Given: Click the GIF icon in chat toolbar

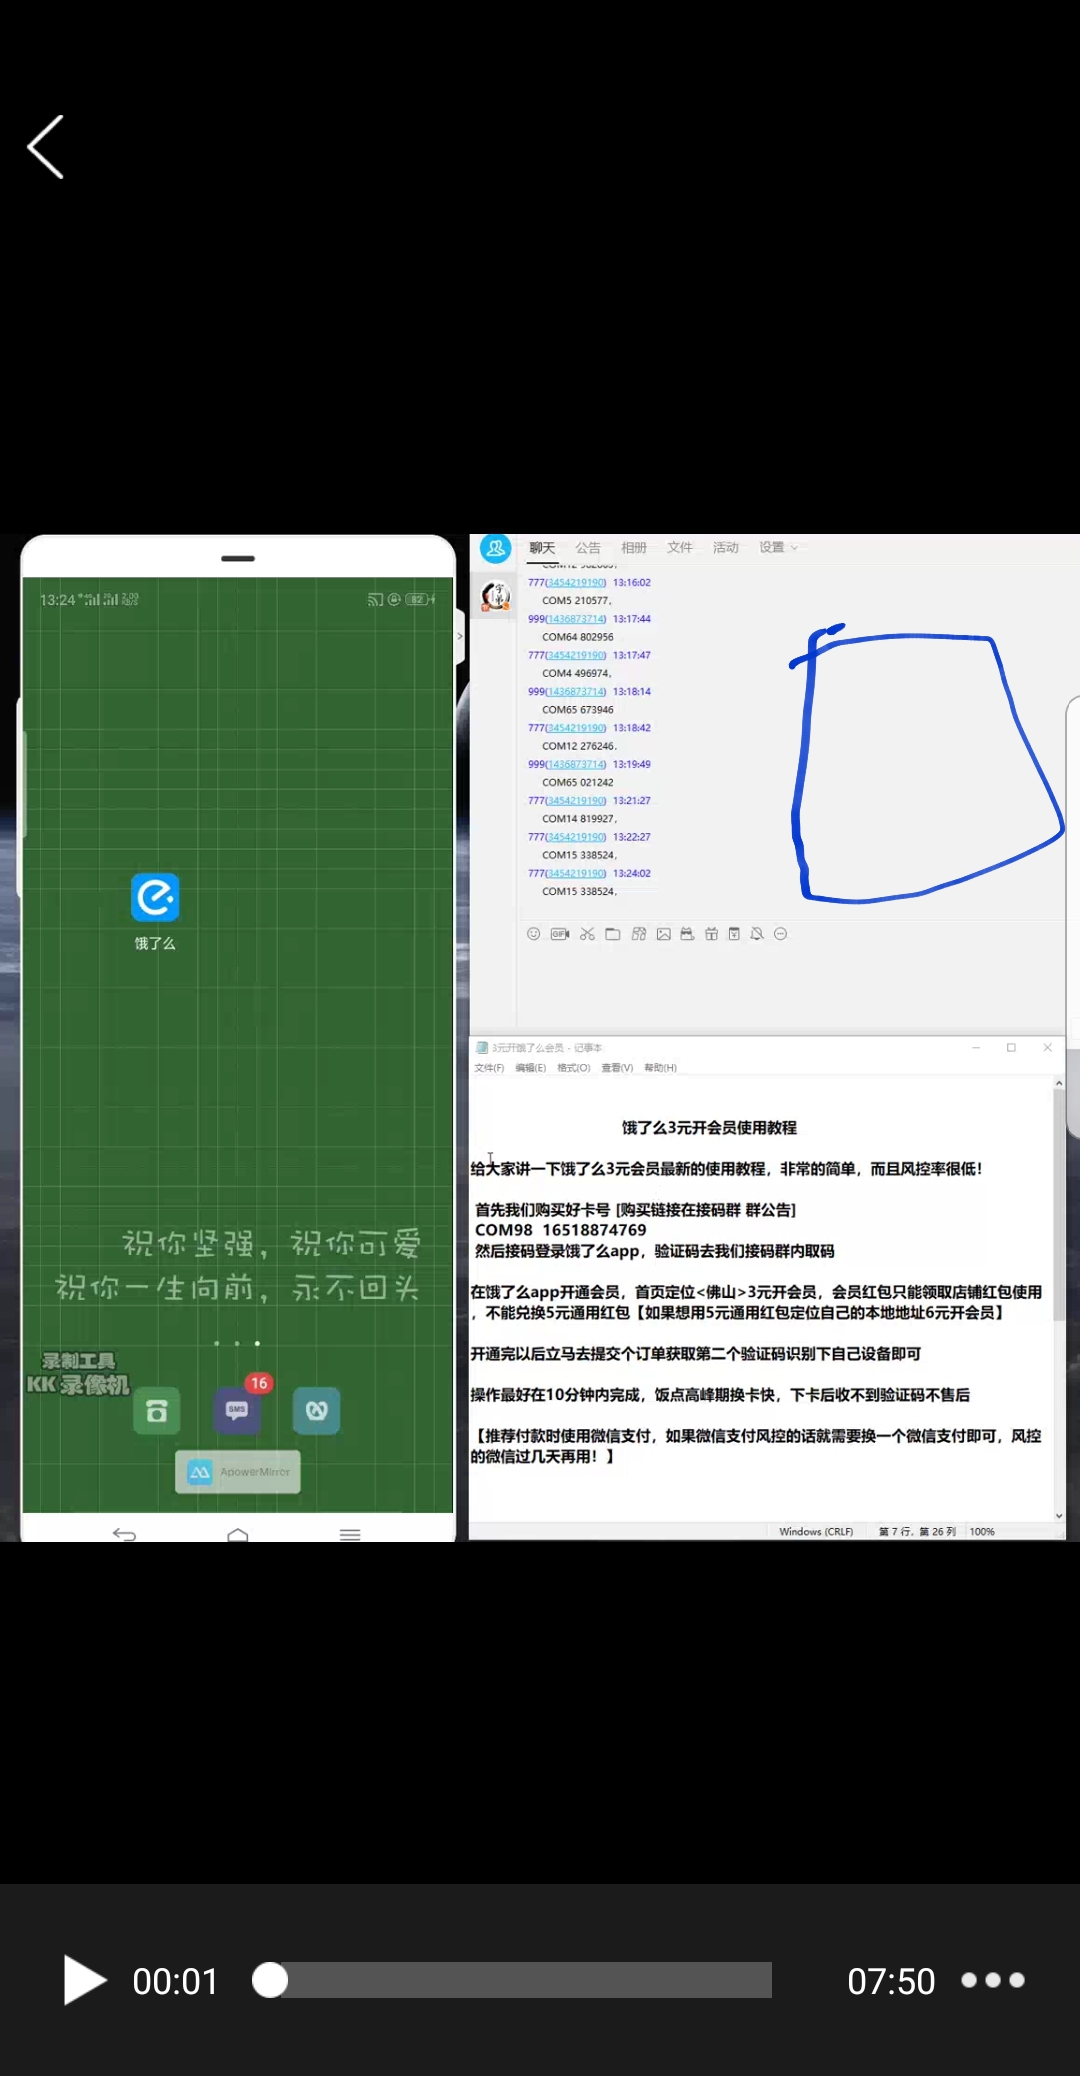Looking at the screenshot, I should point(560,934).
